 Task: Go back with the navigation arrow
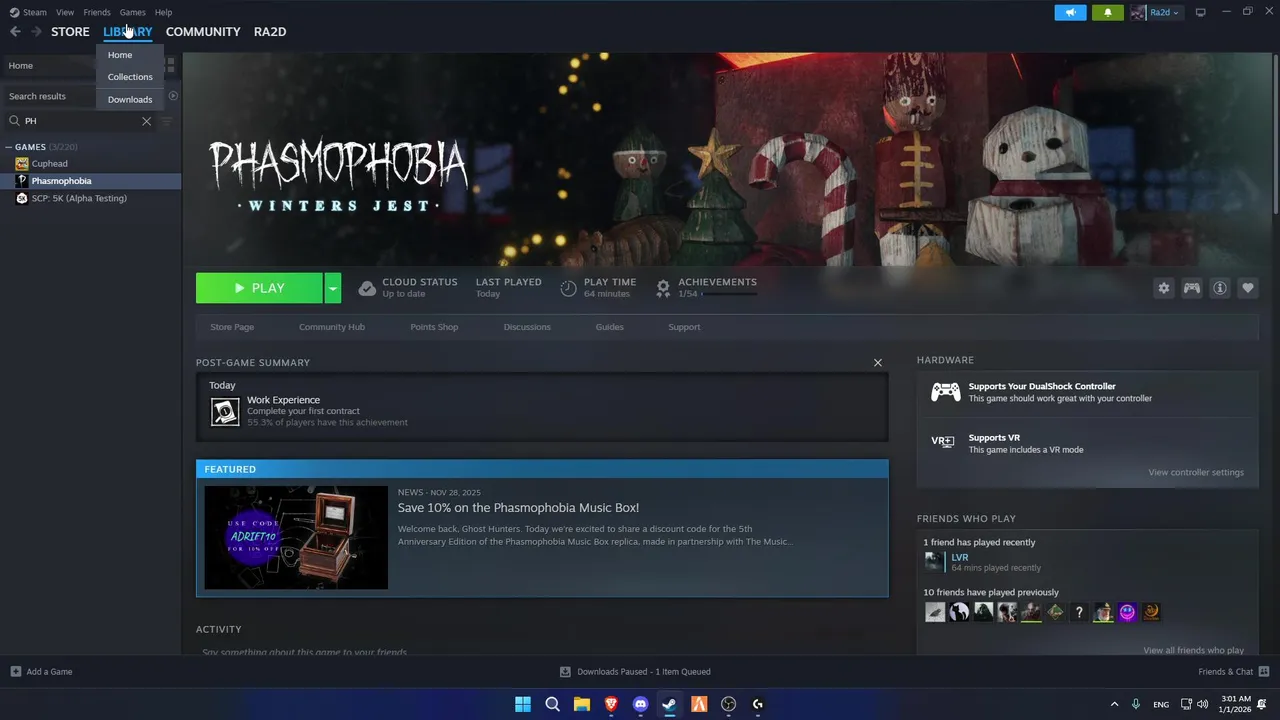click(x=15, y=32)
